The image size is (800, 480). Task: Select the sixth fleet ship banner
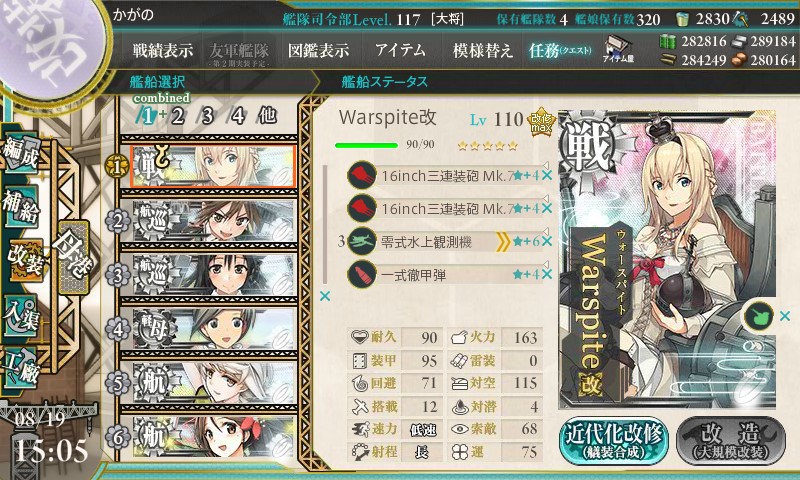214,437
